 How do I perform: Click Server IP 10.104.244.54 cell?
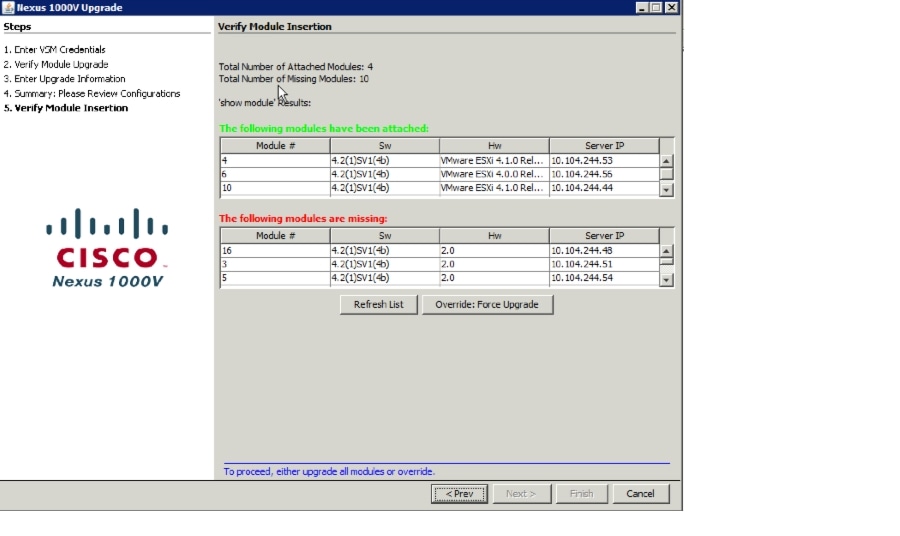click(604, 278)
